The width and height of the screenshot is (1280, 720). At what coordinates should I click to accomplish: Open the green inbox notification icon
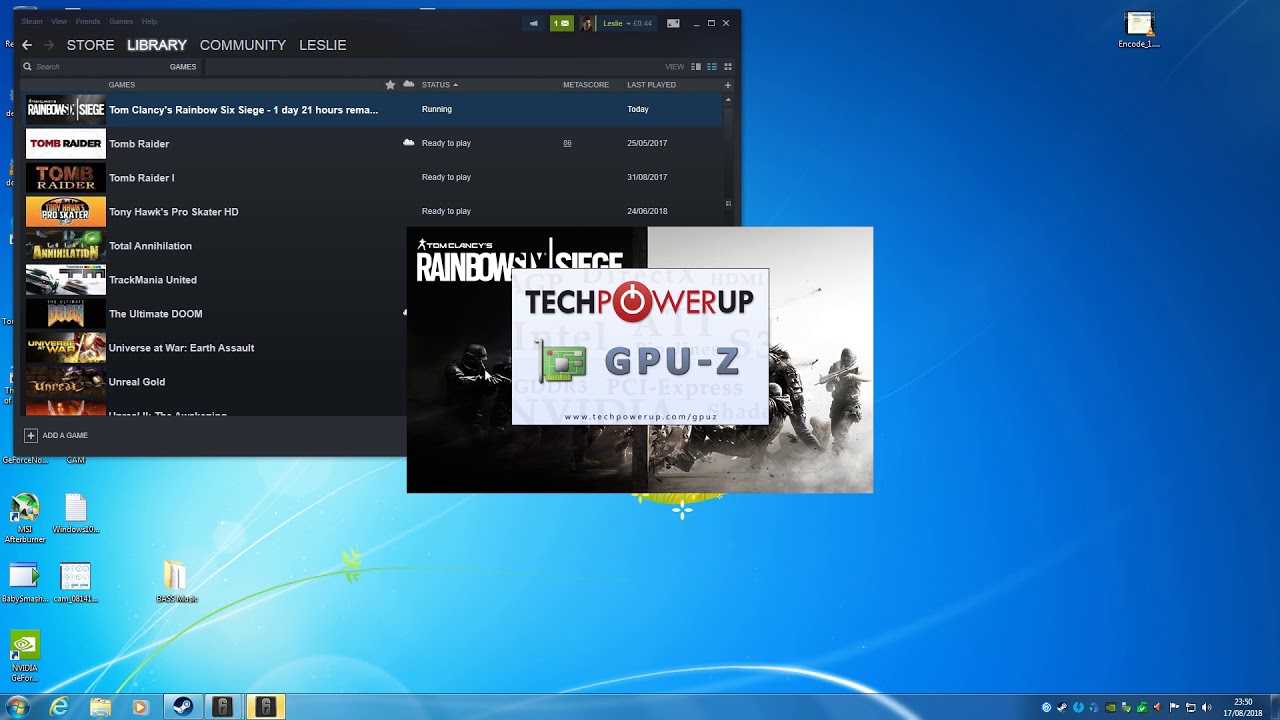click(x=562, y=23)
